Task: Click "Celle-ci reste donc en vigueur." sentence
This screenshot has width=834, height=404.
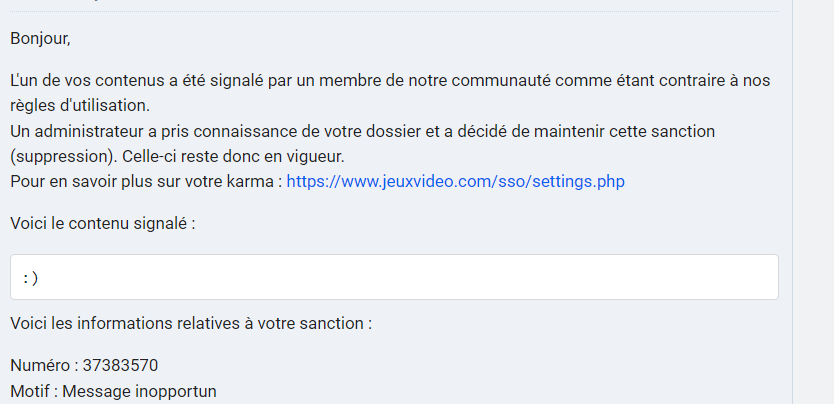Action: point(233,157)
